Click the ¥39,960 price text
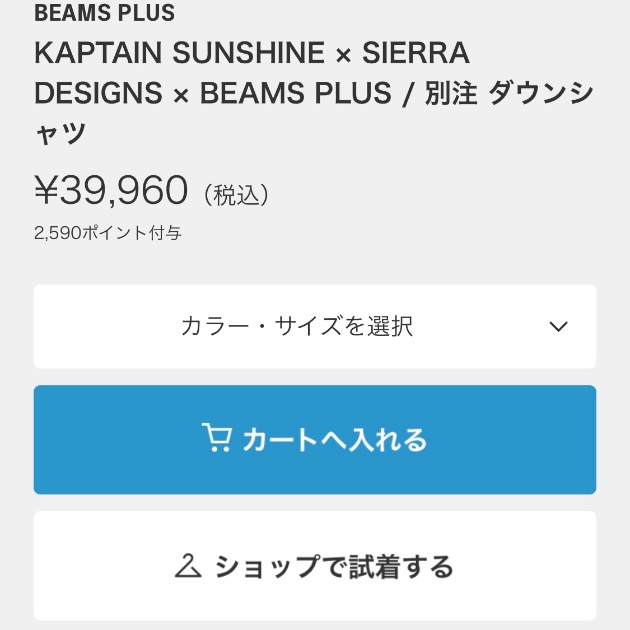This screenshot has height=630, width=630. tap(111, 190)
